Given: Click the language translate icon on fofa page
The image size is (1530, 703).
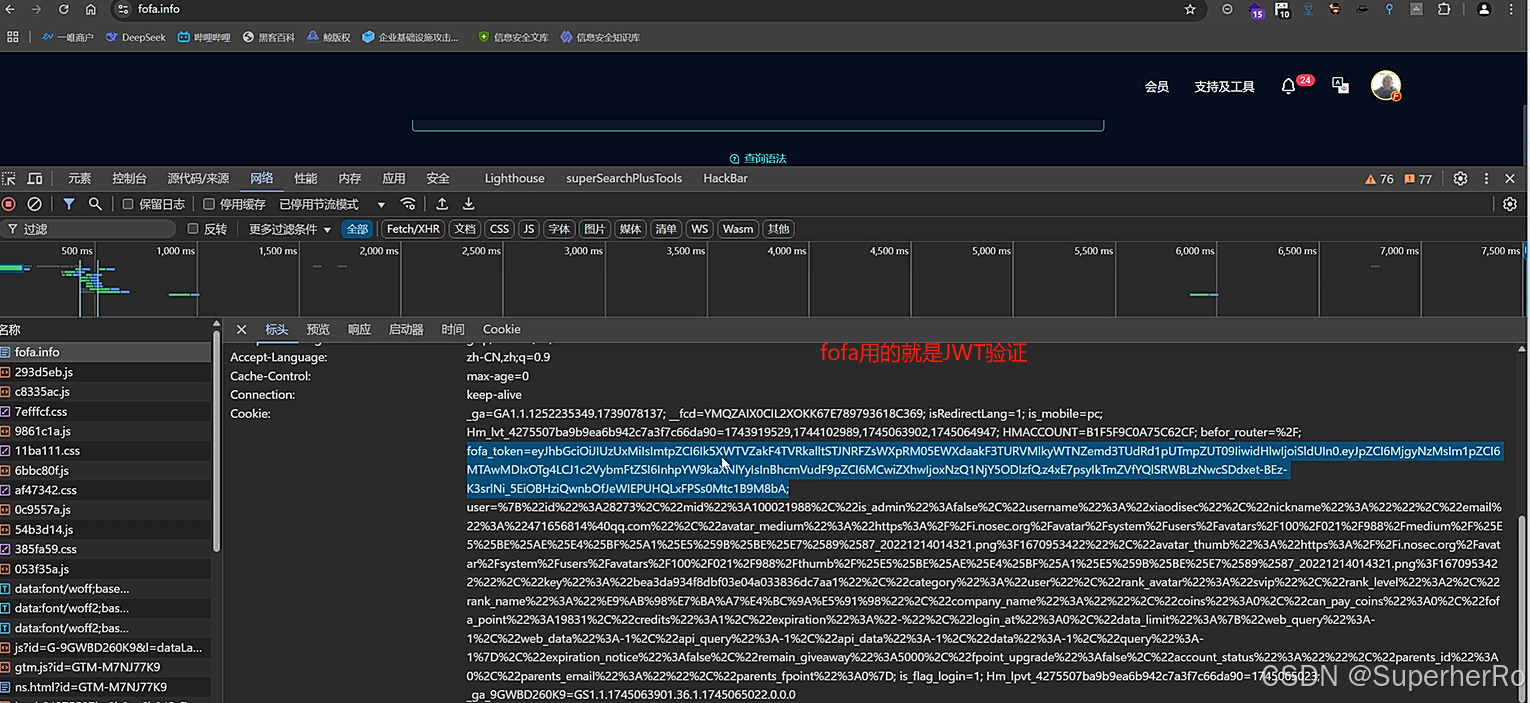Looking at the screenshot, I should (1341, 86).
